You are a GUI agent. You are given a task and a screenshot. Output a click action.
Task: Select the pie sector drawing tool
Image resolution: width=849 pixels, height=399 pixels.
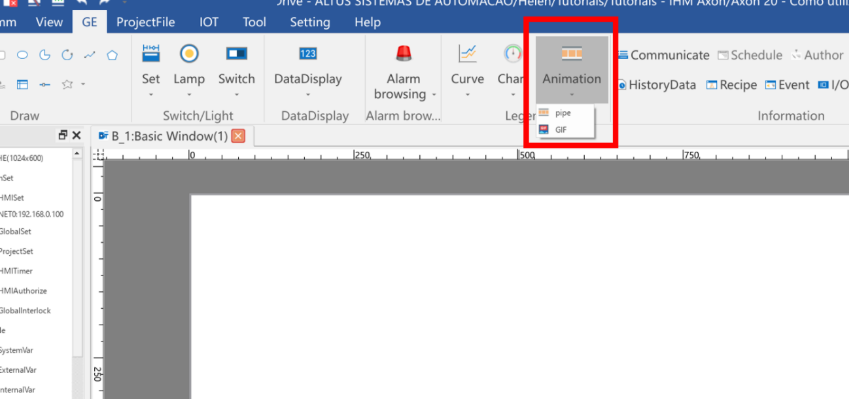coord(45,55)
